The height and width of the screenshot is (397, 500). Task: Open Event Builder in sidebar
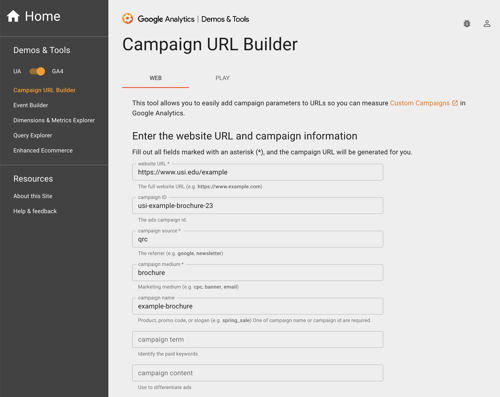pos(31,105)
